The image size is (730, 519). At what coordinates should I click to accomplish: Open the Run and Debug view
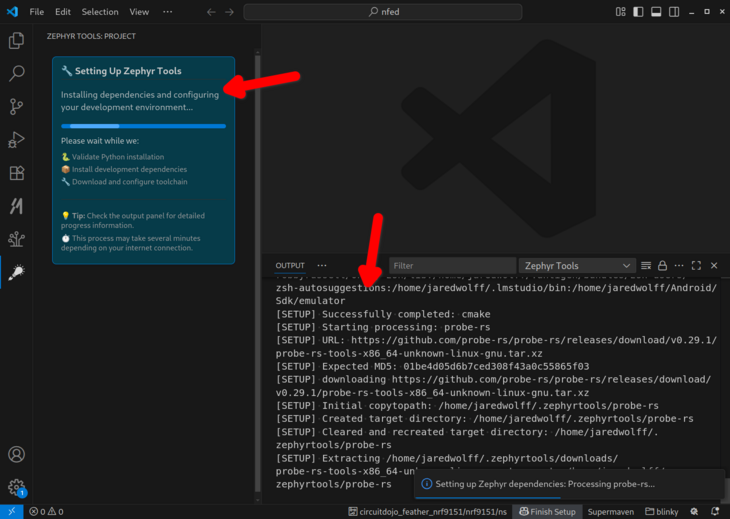(16, 140)
